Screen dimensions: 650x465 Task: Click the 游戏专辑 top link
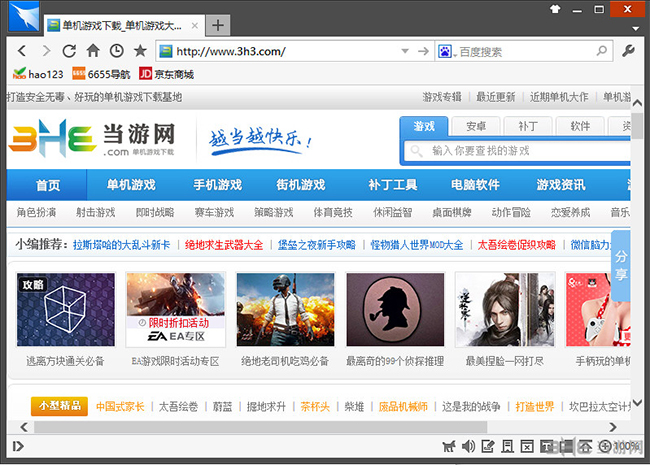pyautogui.click(x=442, y=97)
